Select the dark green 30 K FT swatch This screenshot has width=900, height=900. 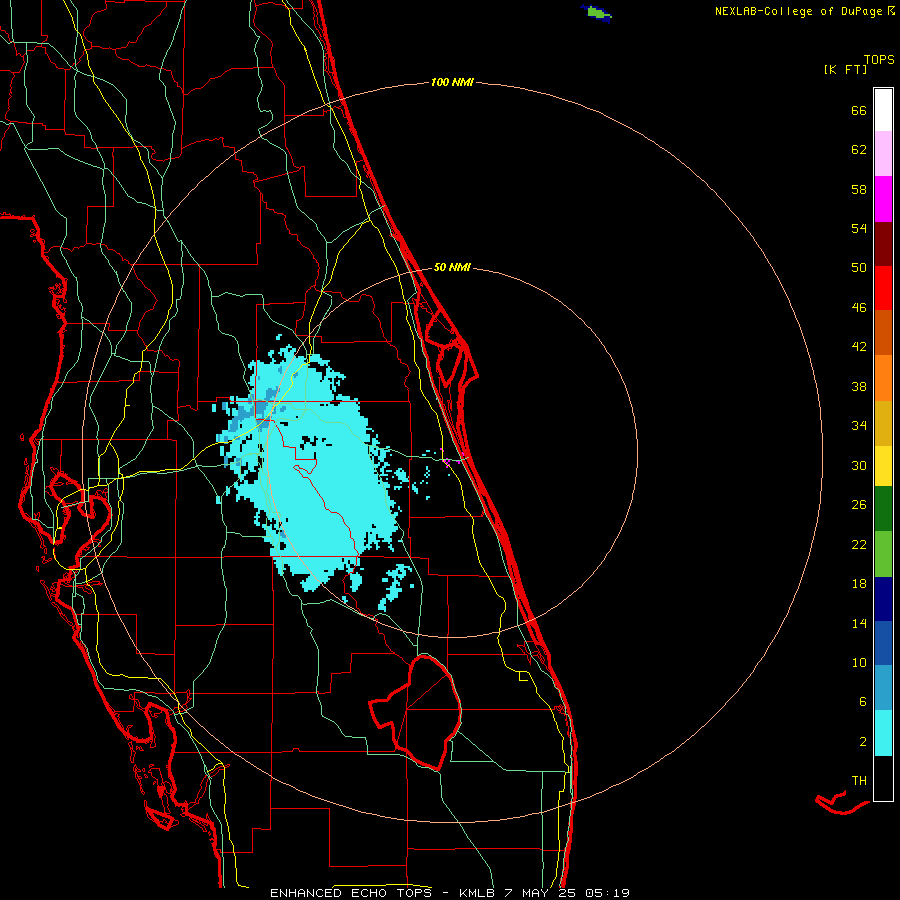click(x=883, y=509)
